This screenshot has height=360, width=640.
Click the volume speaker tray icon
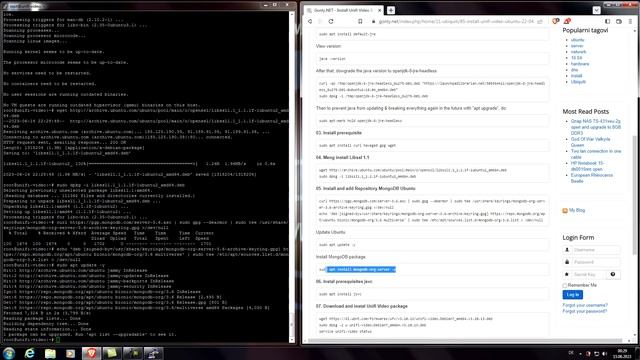[604, 353]
